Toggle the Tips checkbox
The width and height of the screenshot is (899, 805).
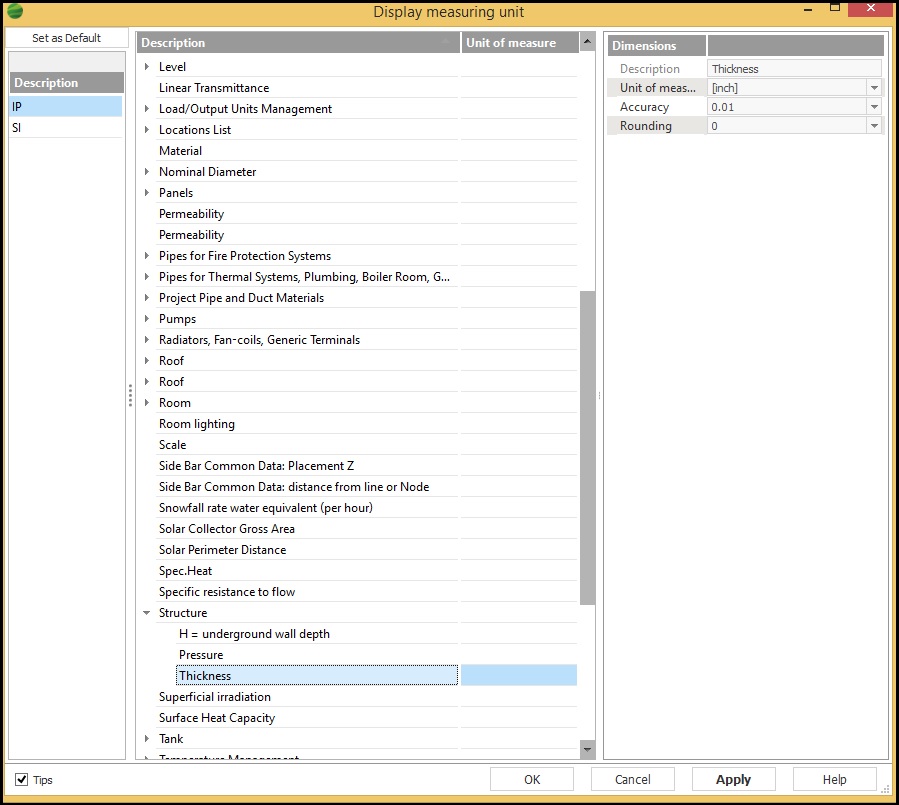22,780
